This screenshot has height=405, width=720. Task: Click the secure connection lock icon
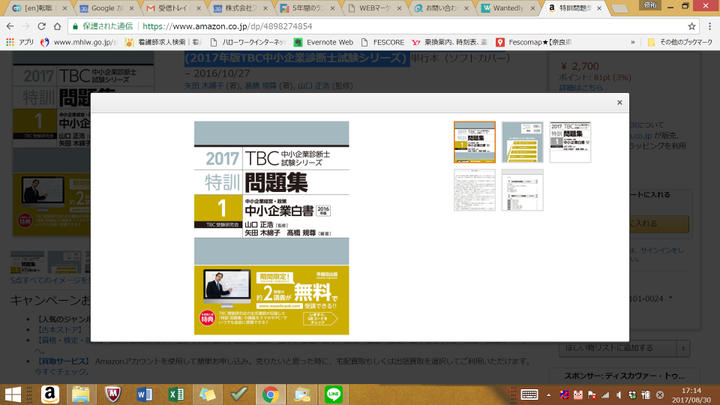pyautogui.click(x=75, y=26)
